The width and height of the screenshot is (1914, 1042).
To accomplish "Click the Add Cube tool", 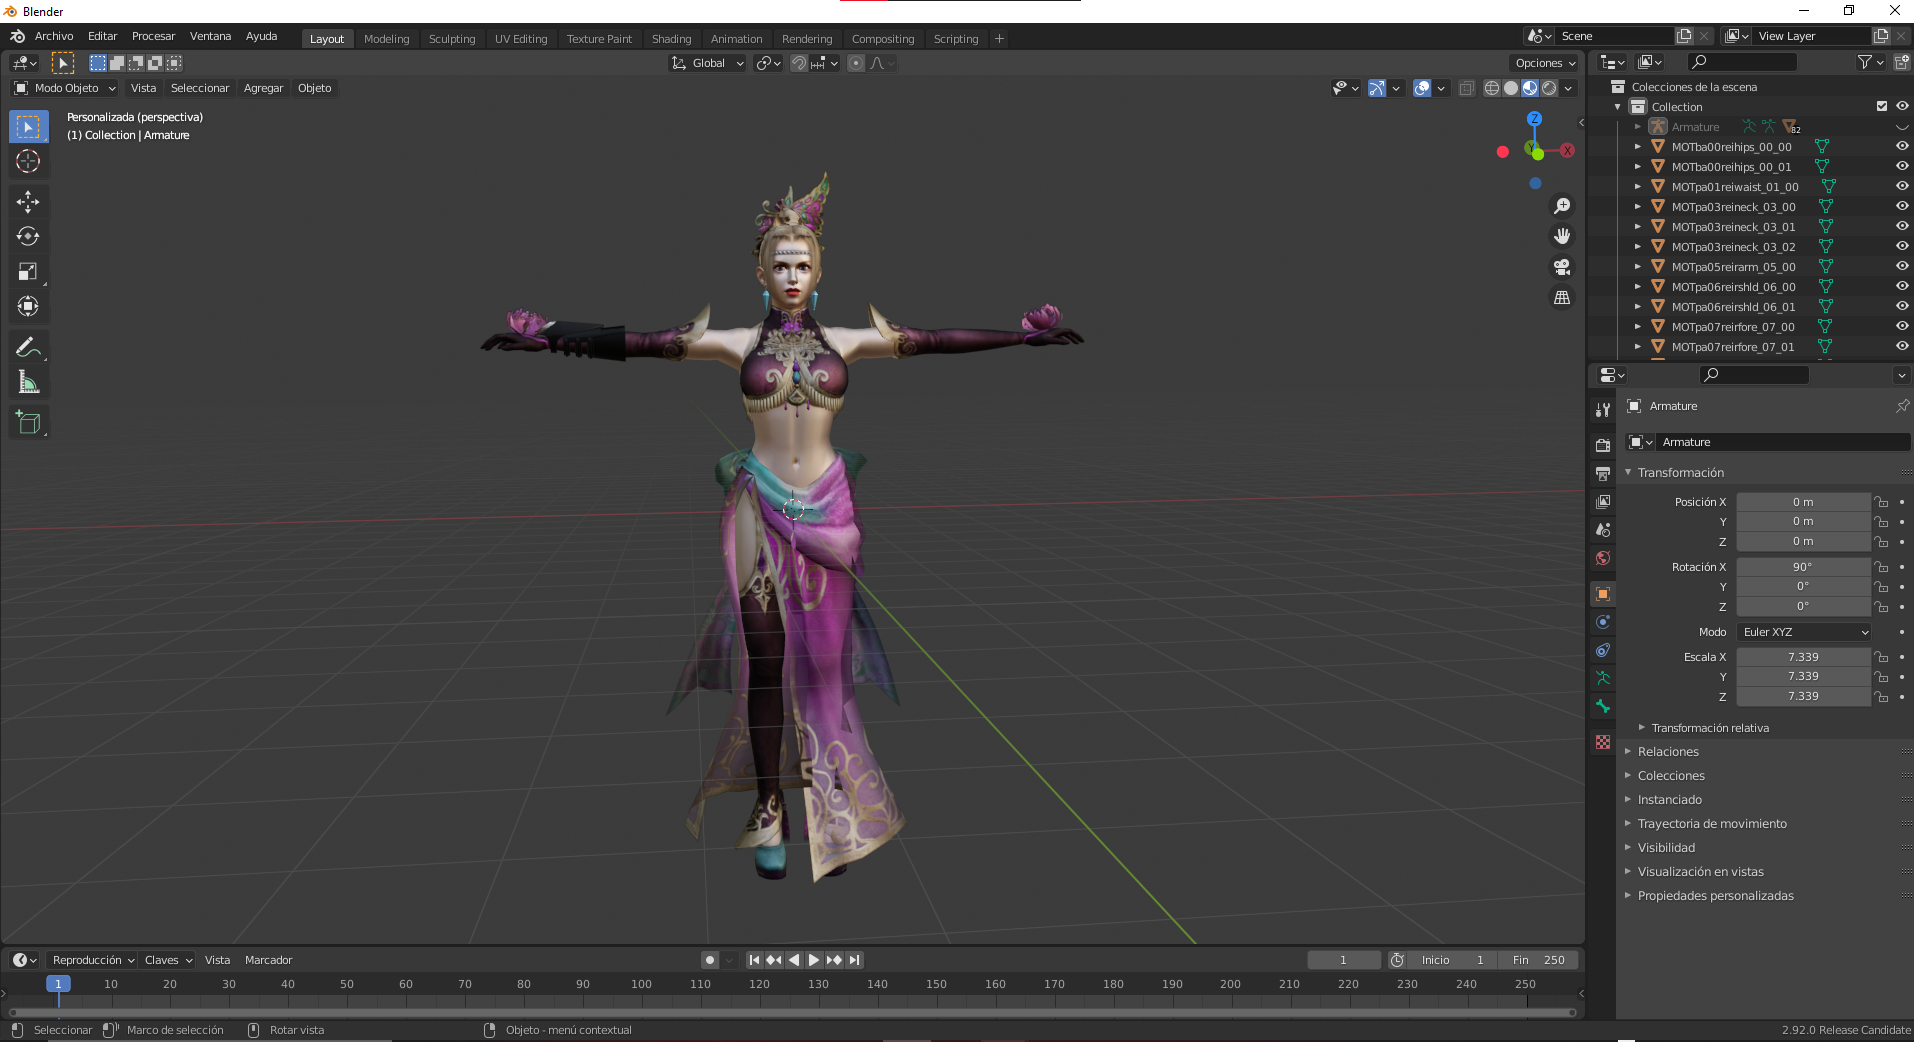I will click(x=28, y=423).
